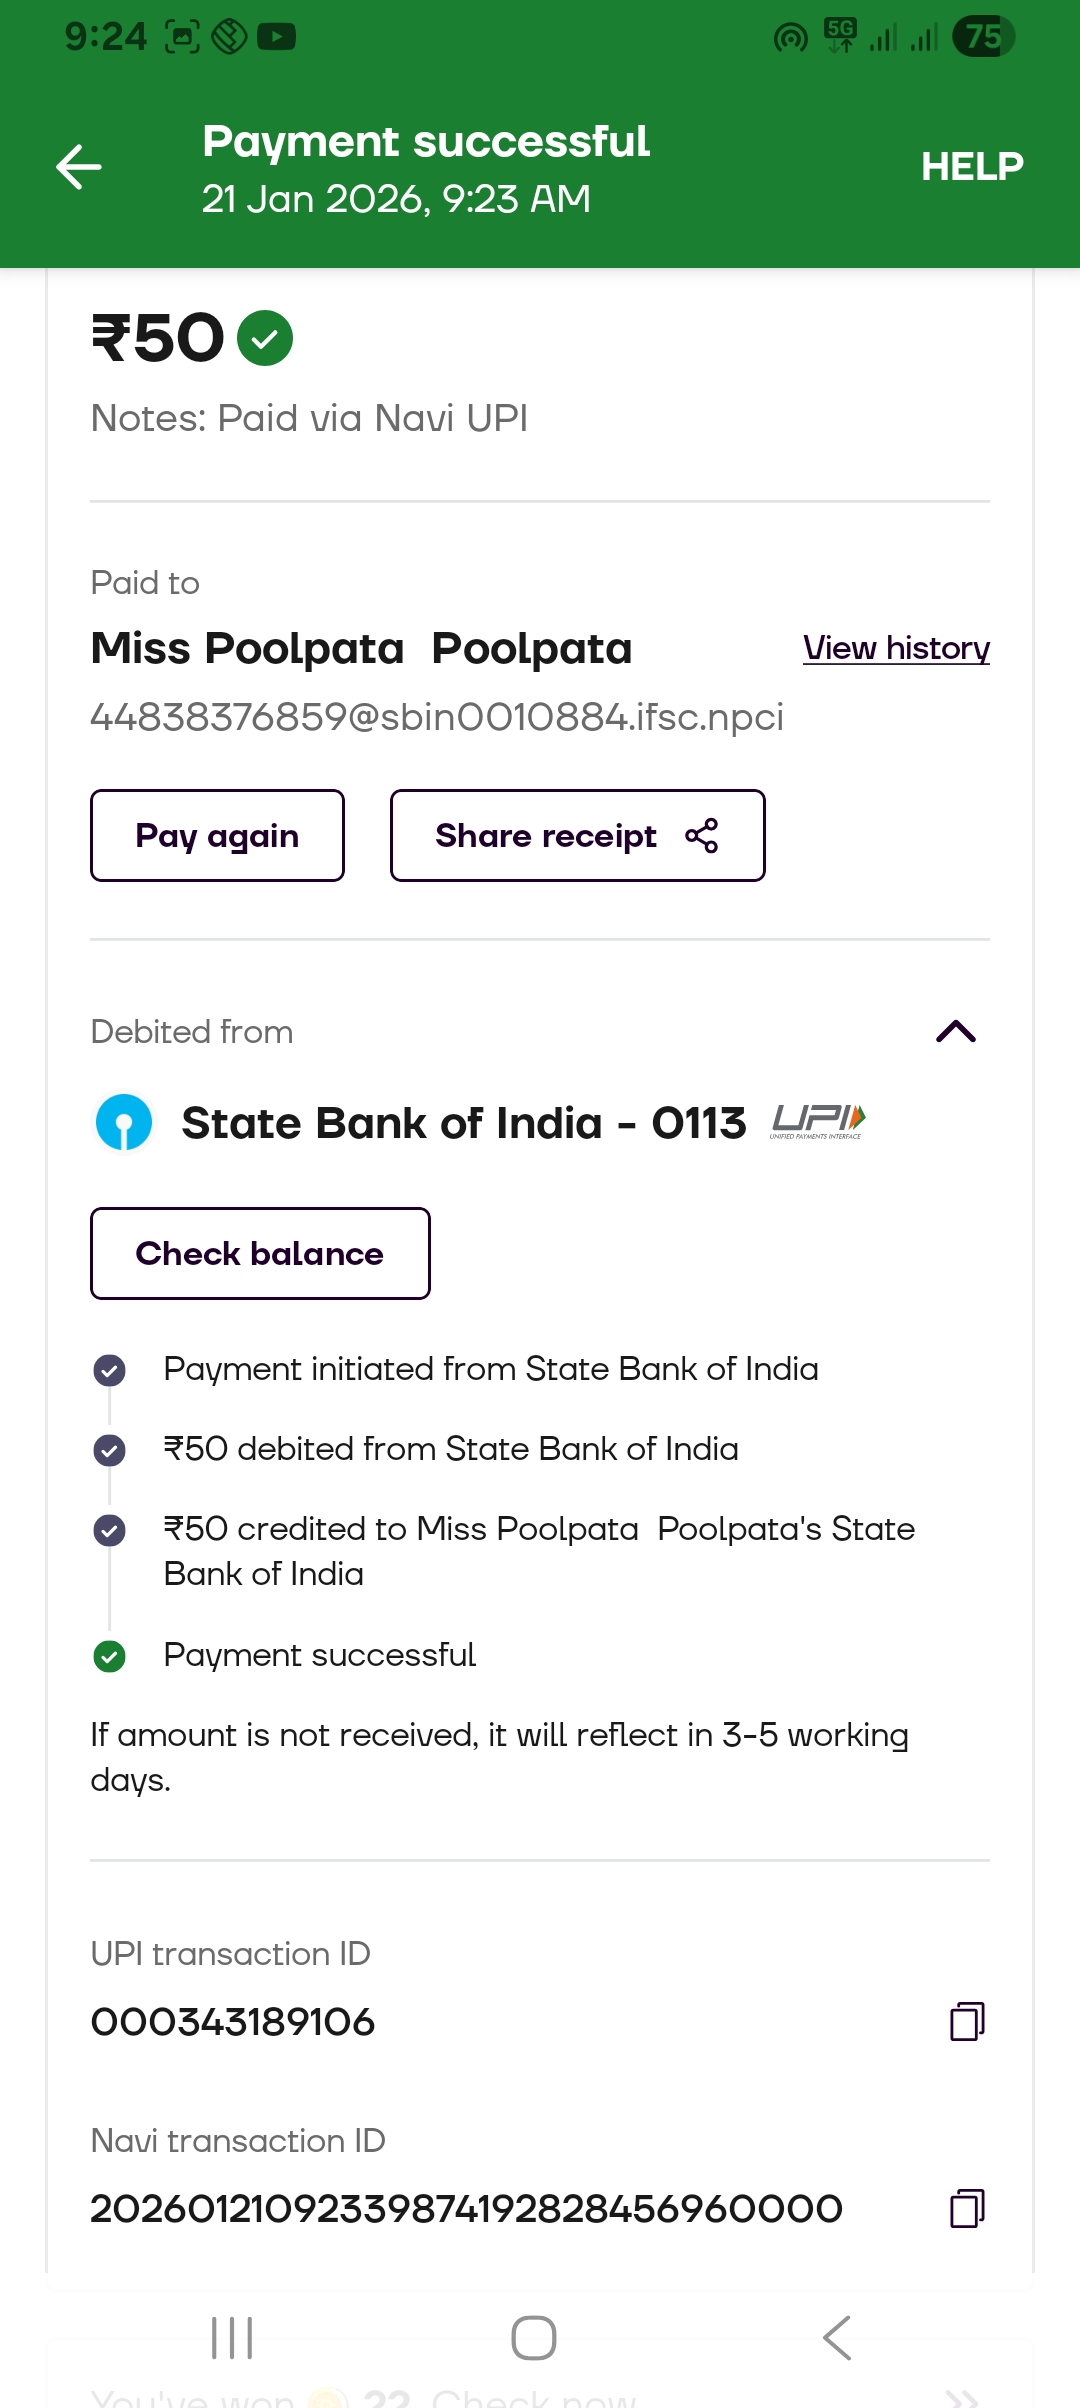Open HELP for this payment
1080x2408 pixels.
pos(971,167)
